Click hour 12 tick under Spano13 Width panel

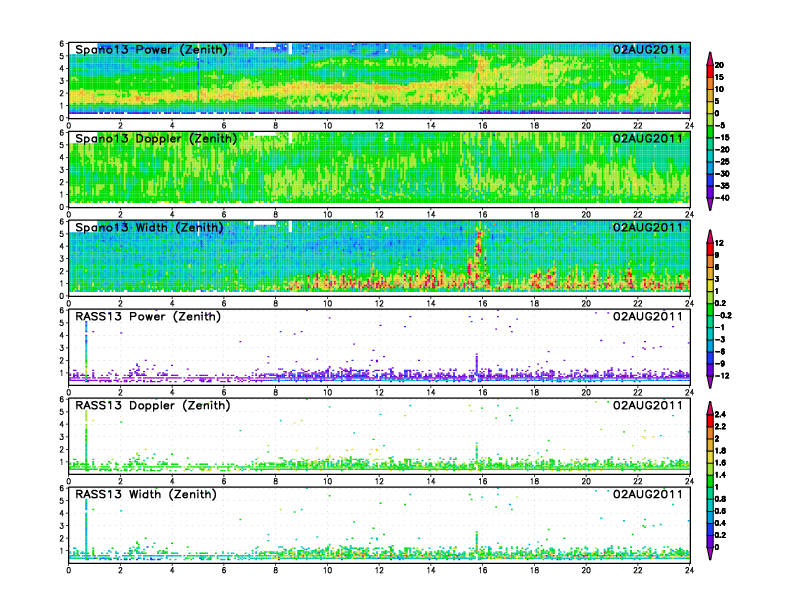coord(379,303)
